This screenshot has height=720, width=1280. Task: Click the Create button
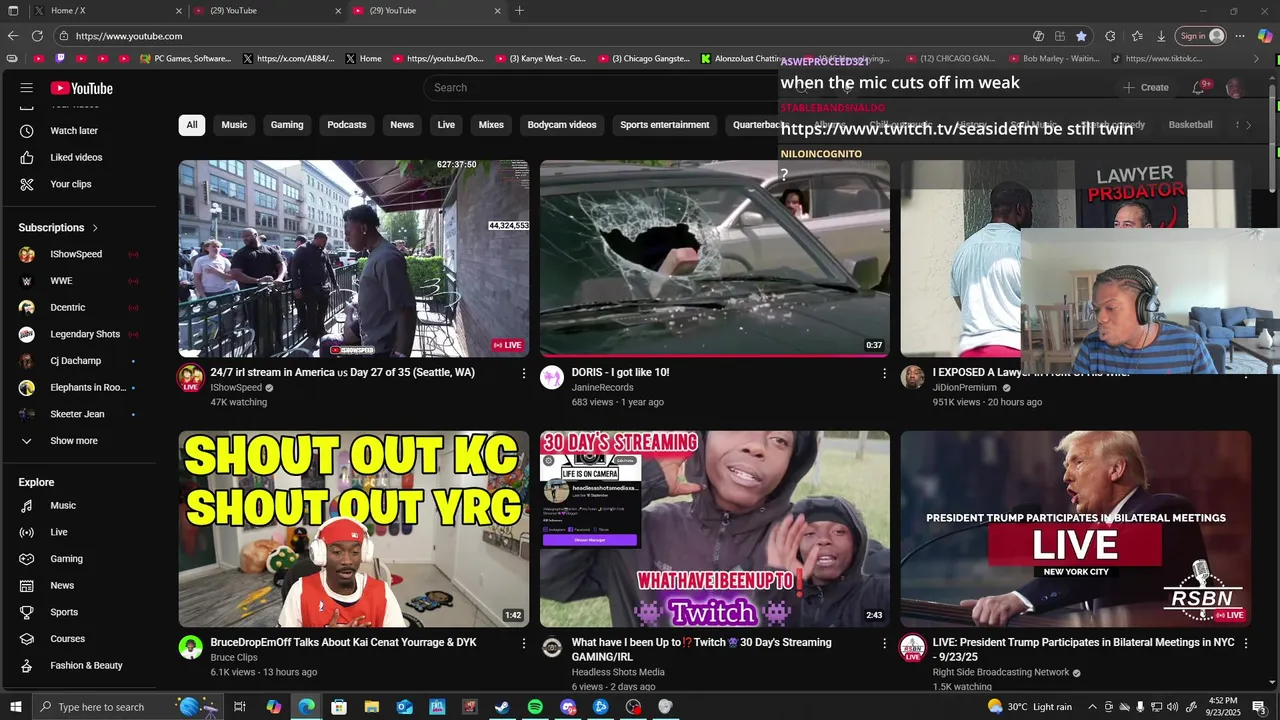(x=1145, y=88)
